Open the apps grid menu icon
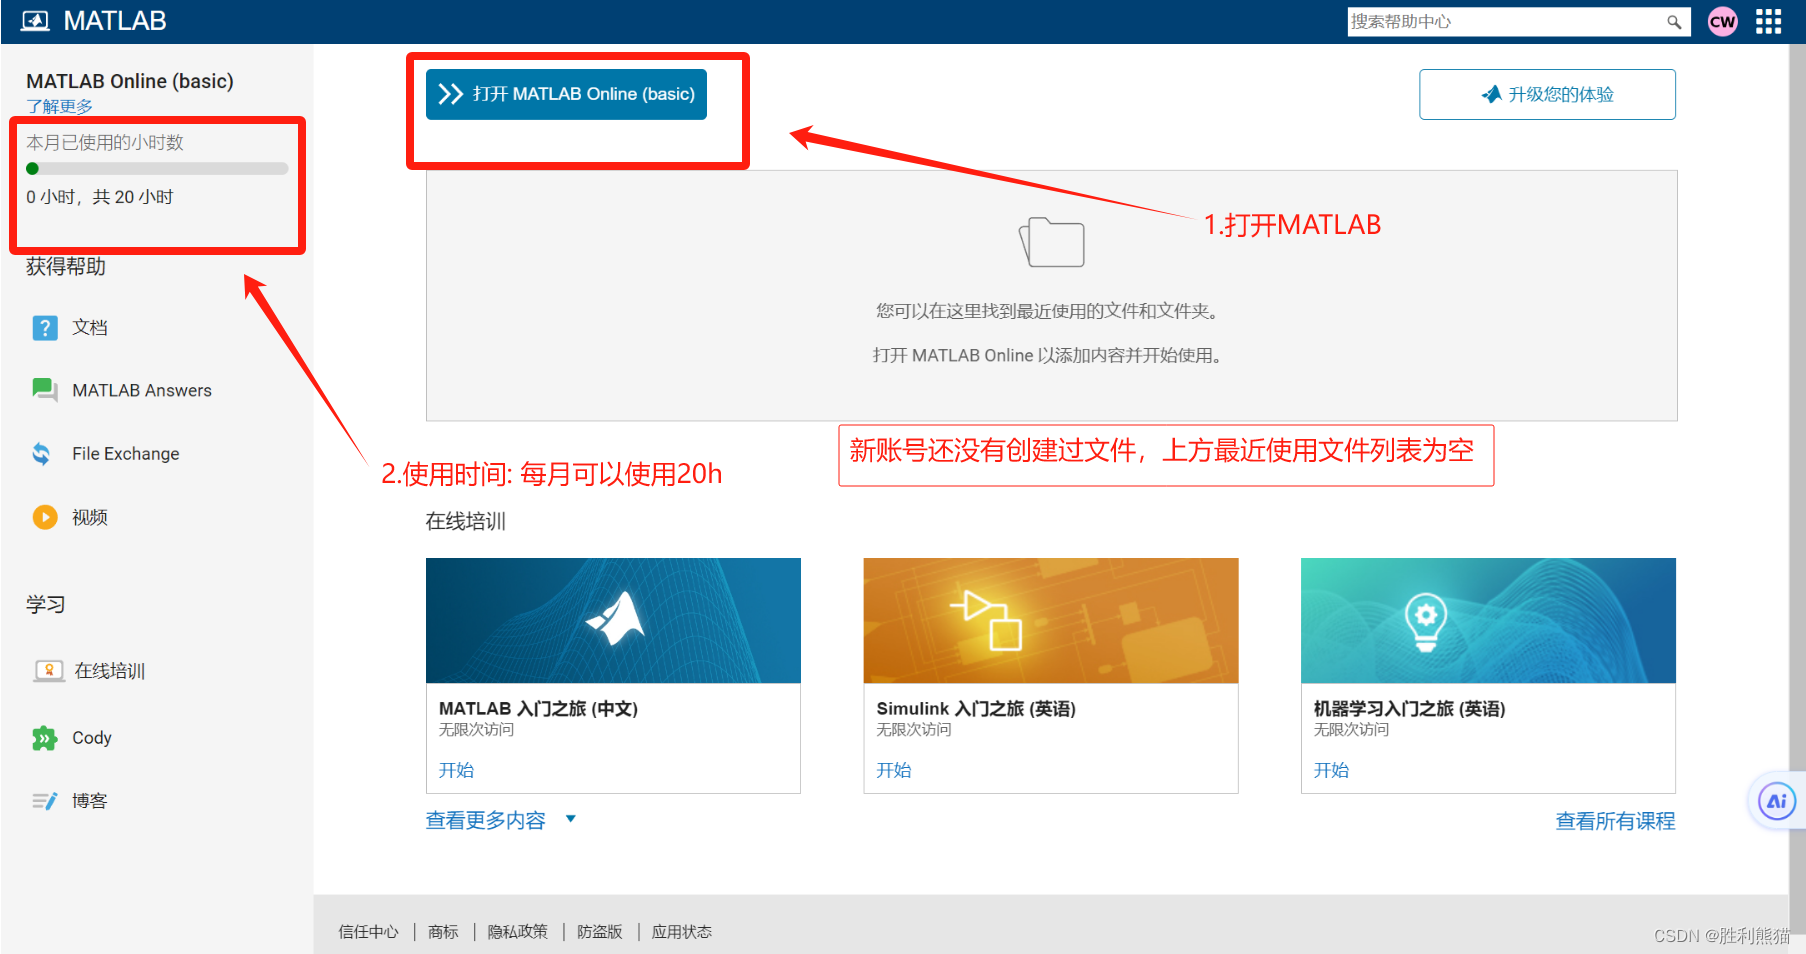1806x954 pixels. (x=1768, y=22)
